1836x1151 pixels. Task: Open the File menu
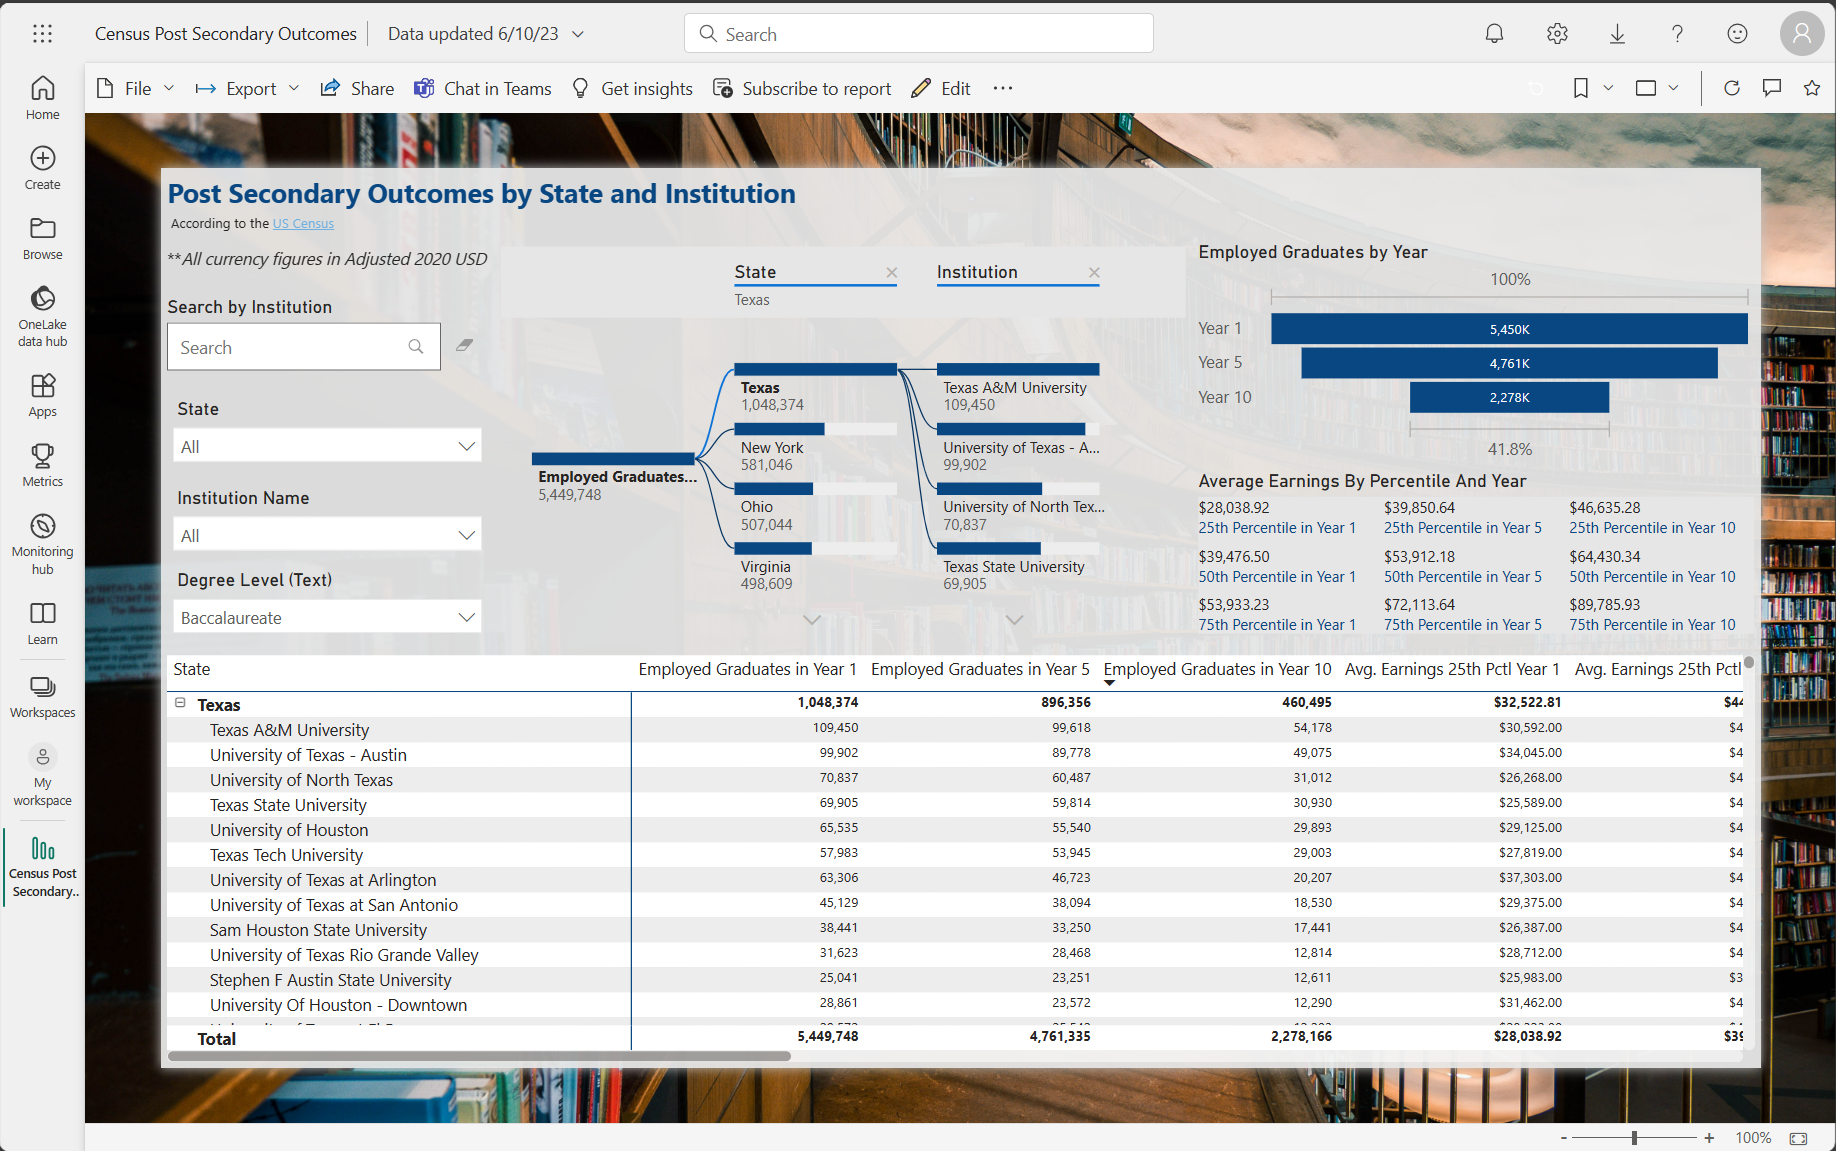coord(136,89)
